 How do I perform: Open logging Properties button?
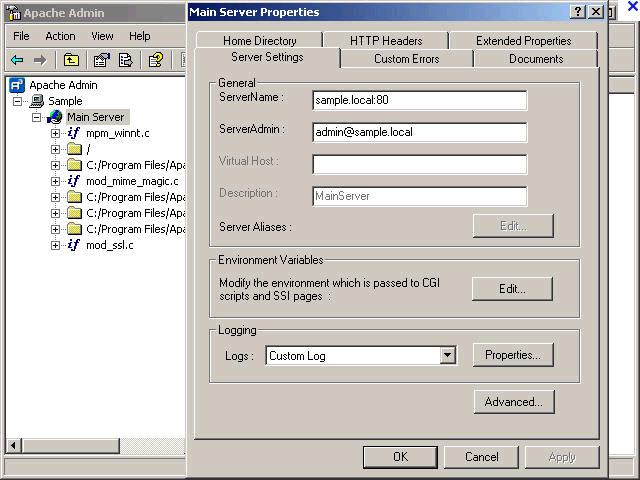513,355
